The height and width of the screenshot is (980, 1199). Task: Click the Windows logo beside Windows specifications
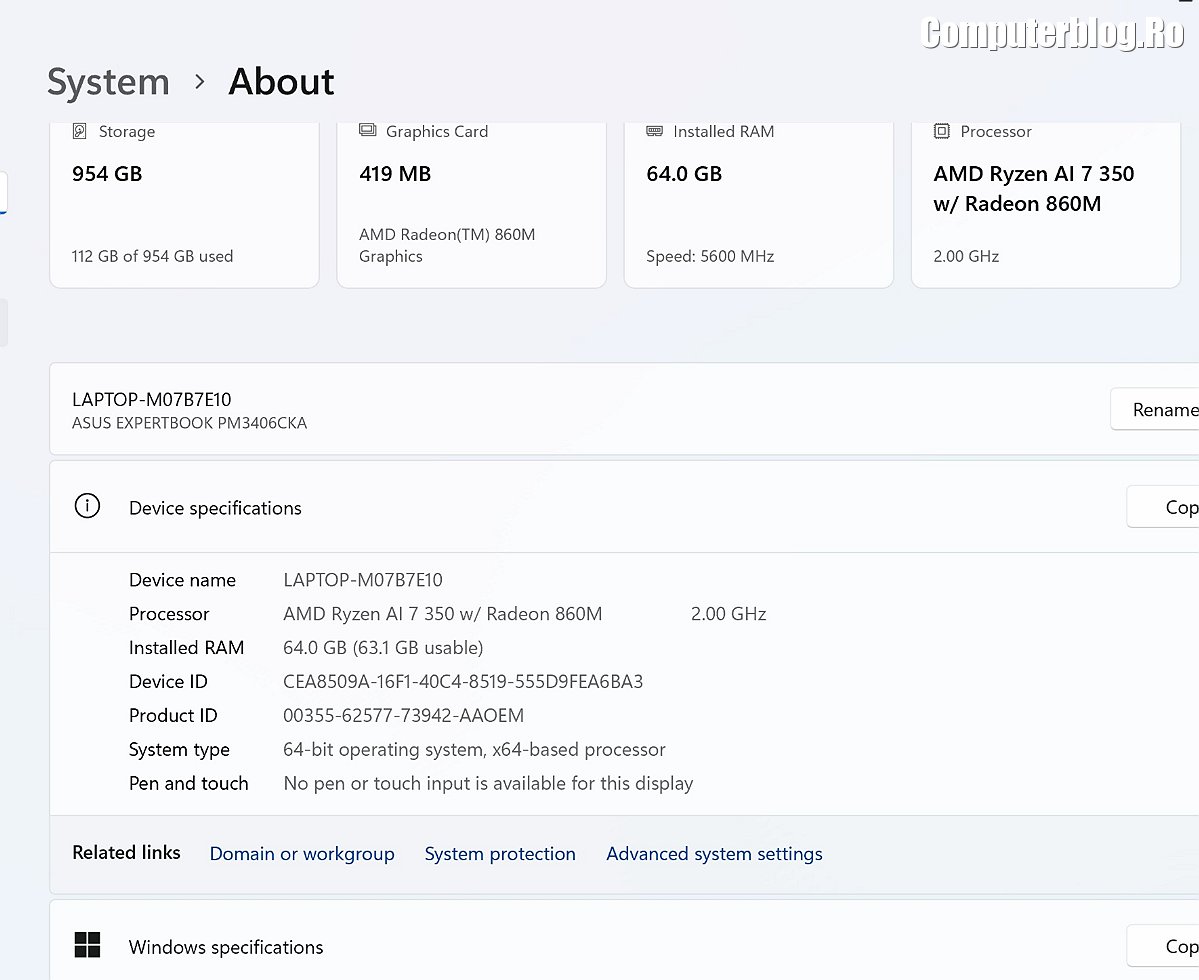tap(87, 945)
